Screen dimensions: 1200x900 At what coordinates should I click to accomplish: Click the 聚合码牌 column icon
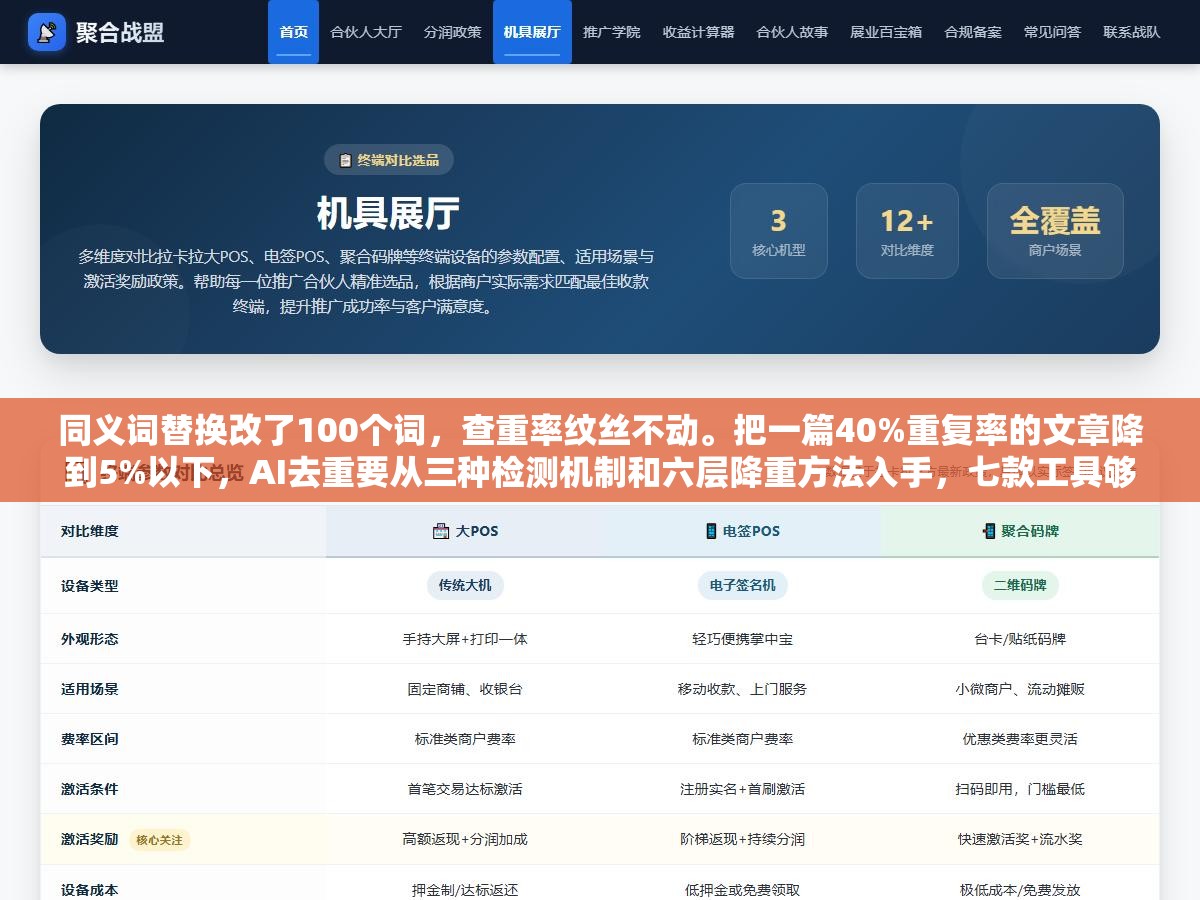coord(989,531)
